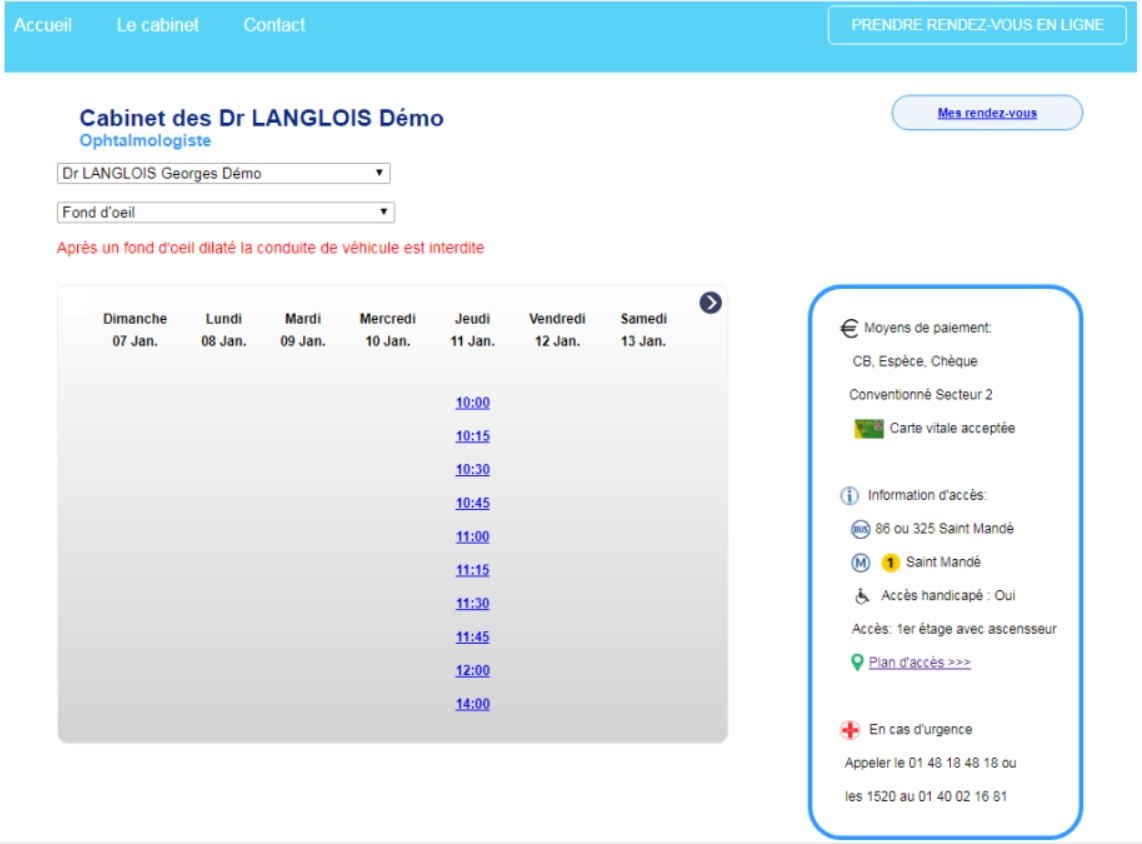Open the Plan d'accès link
This screenshot has height=844, width=1142.
coord(919,662)
